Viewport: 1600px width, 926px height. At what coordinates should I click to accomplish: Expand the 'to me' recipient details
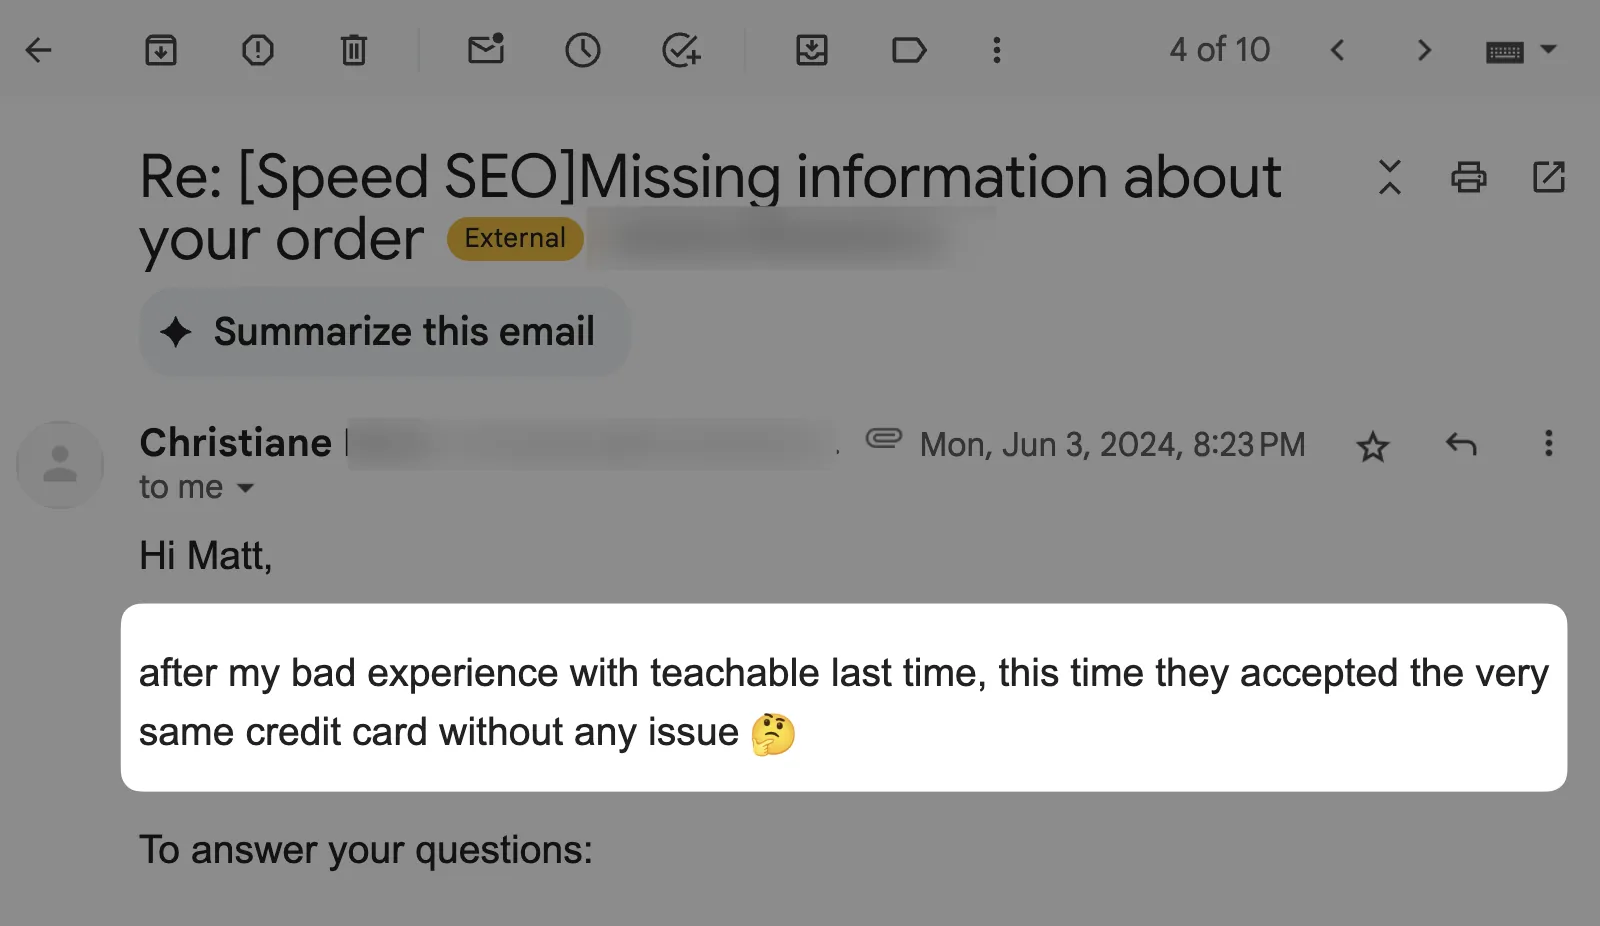click(x=197, y=488)
